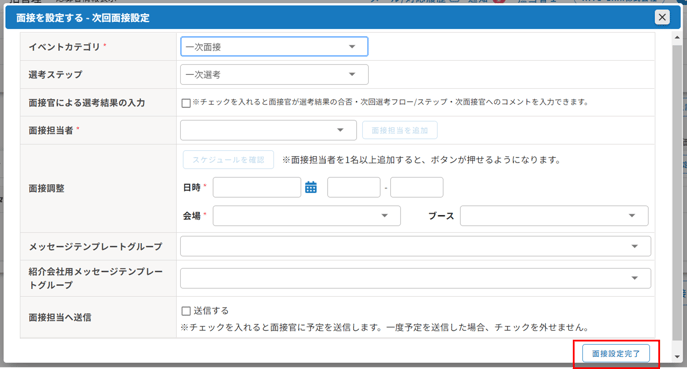Viewport: 687px width, 369px height.
Task: Close the 面接を設定する dialog
Action: (662, 18)
